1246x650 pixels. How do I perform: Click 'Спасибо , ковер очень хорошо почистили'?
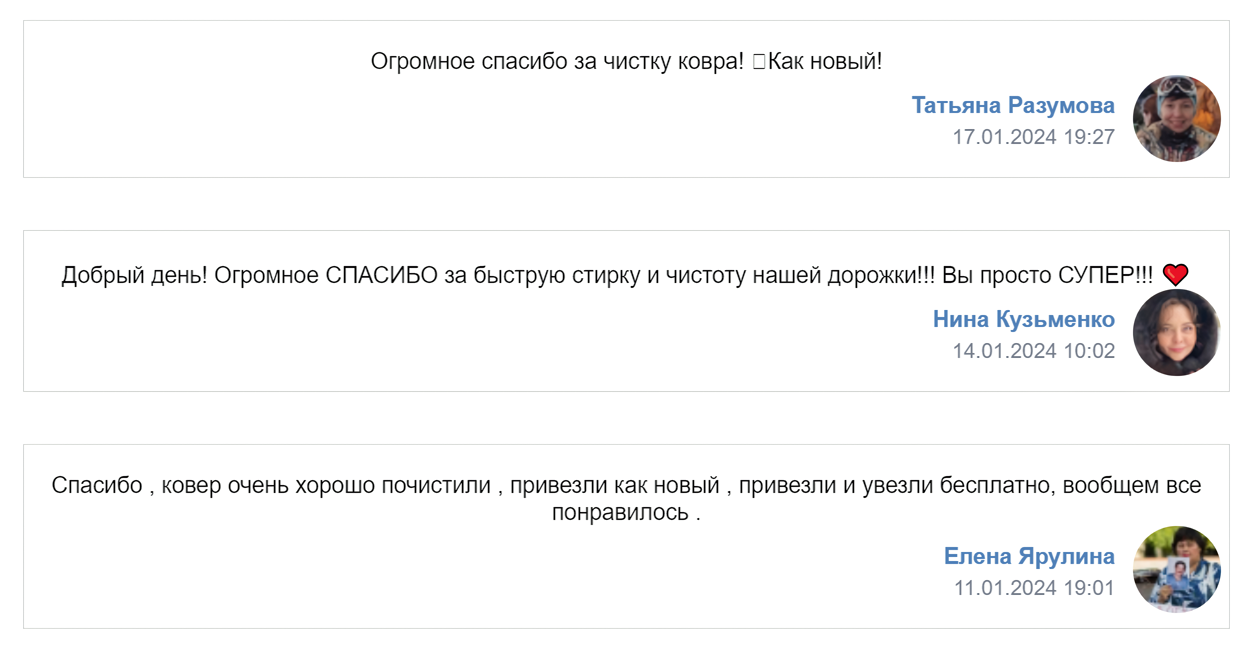point(271,486)
